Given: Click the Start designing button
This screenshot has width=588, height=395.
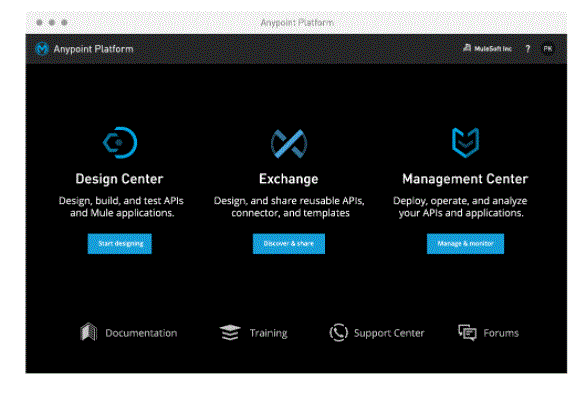Looking at the screenshot, I should pyautogui.click(x=120, y=244).
